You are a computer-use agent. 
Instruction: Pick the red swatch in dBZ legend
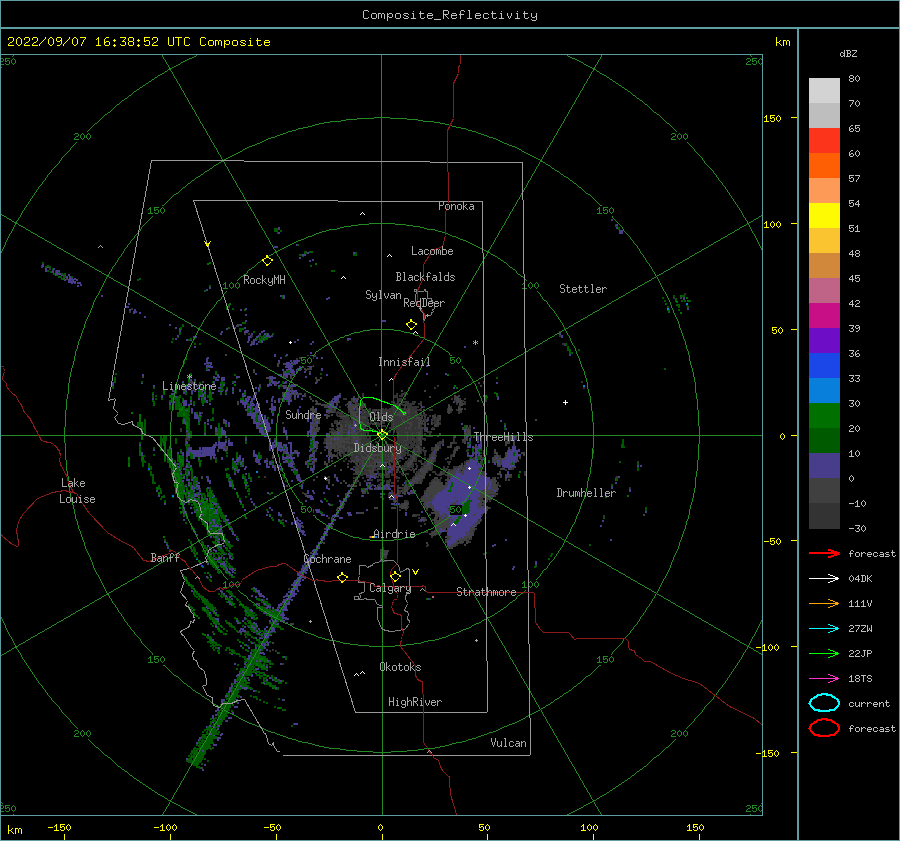[824, 141]
